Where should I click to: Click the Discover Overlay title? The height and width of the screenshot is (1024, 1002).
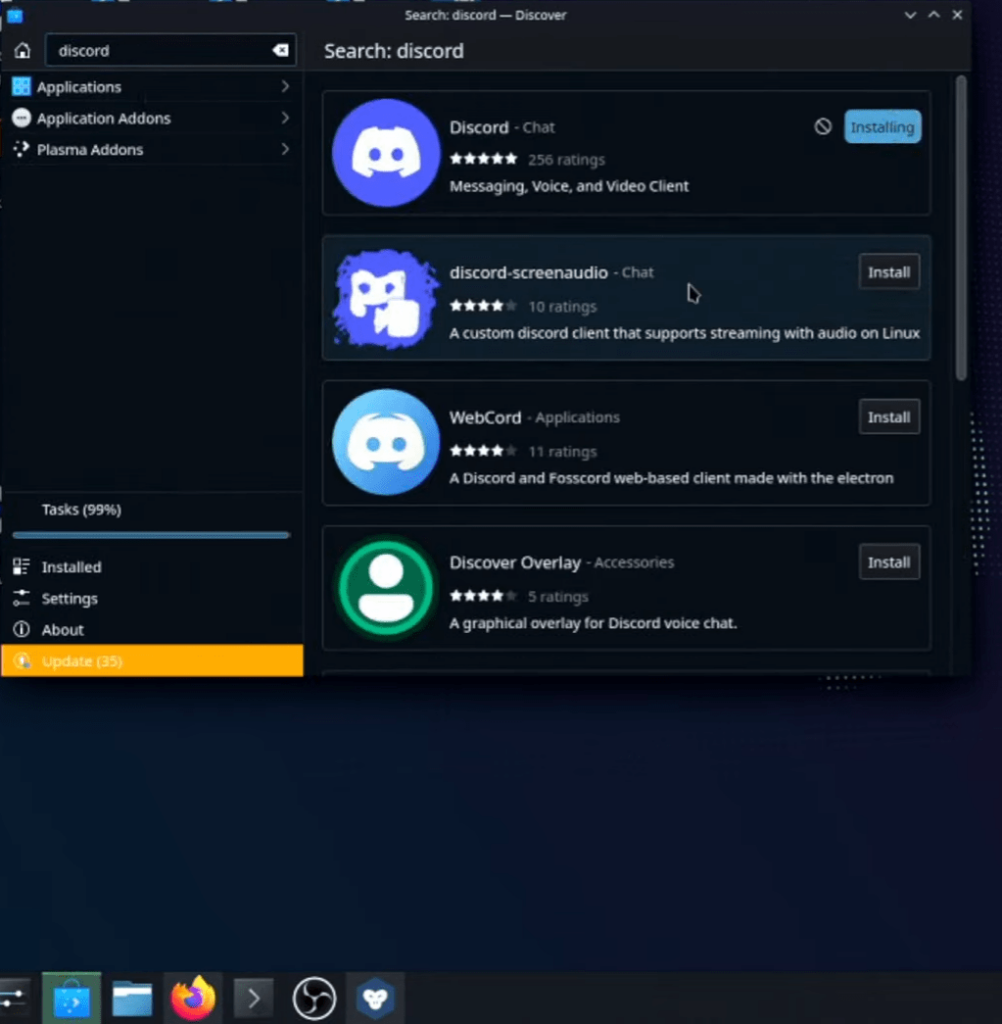515,562
